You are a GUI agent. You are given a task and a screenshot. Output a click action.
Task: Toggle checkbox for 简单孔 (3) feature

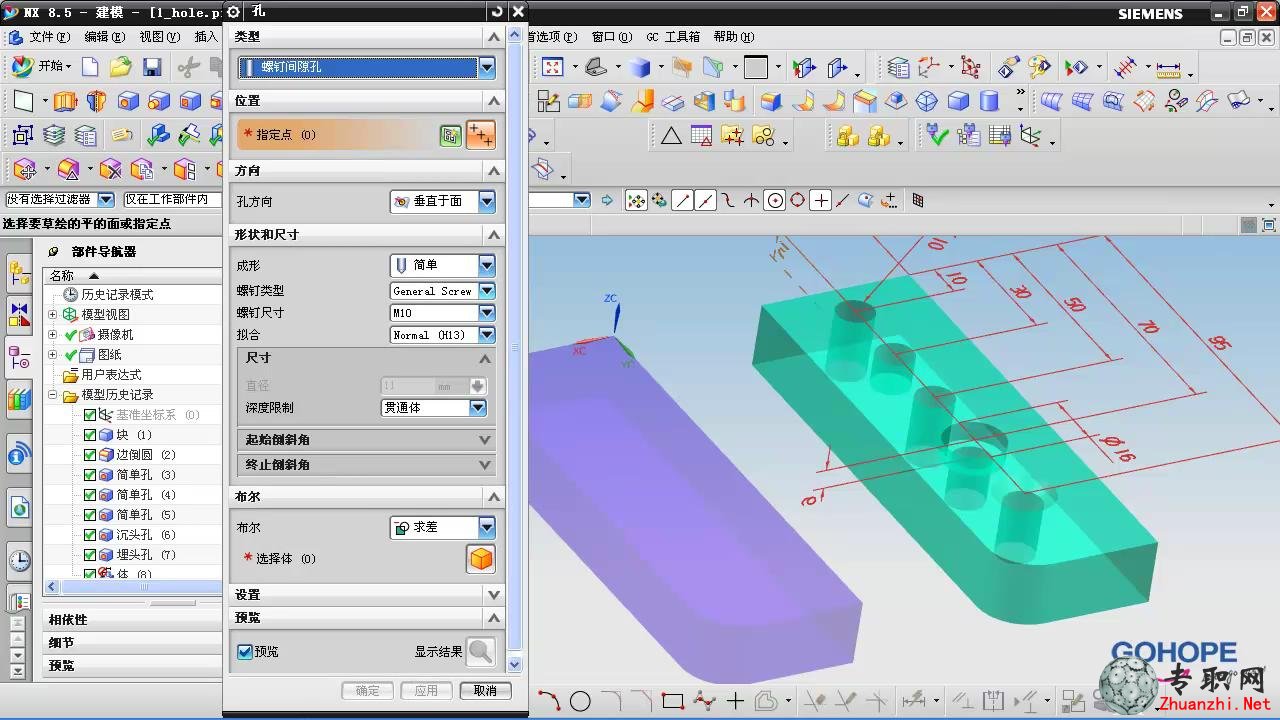90,475
